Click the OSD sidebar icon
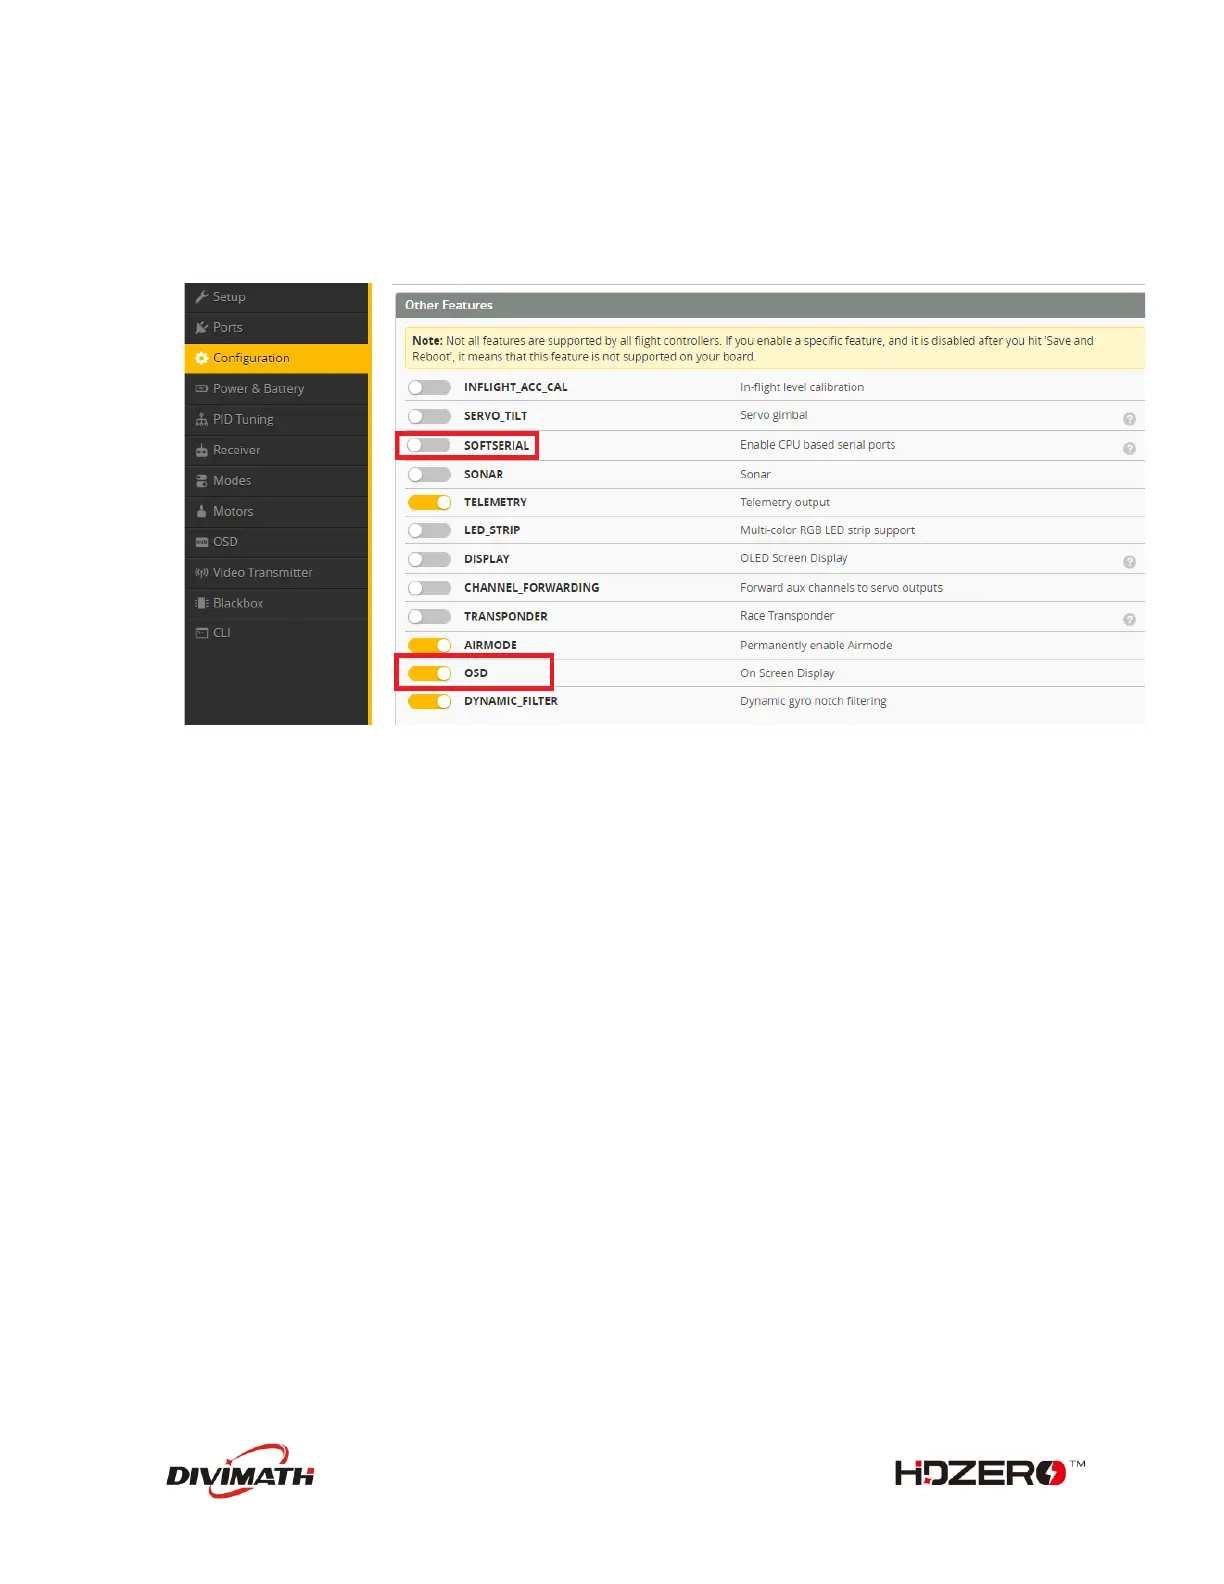The image size is (1224, 1584). click(202, 542)
